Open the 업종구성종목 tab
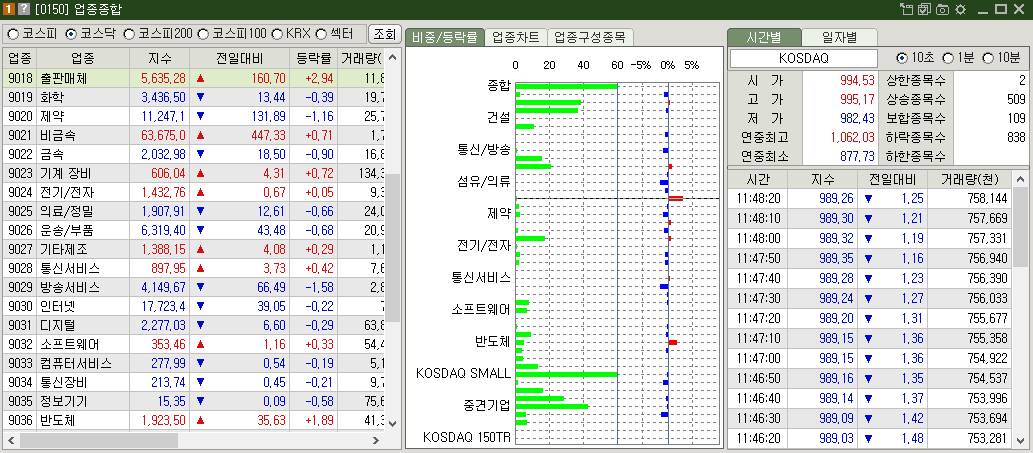Image resolution: width=1033 pixels, height=453 pixels. pos(590,38)
